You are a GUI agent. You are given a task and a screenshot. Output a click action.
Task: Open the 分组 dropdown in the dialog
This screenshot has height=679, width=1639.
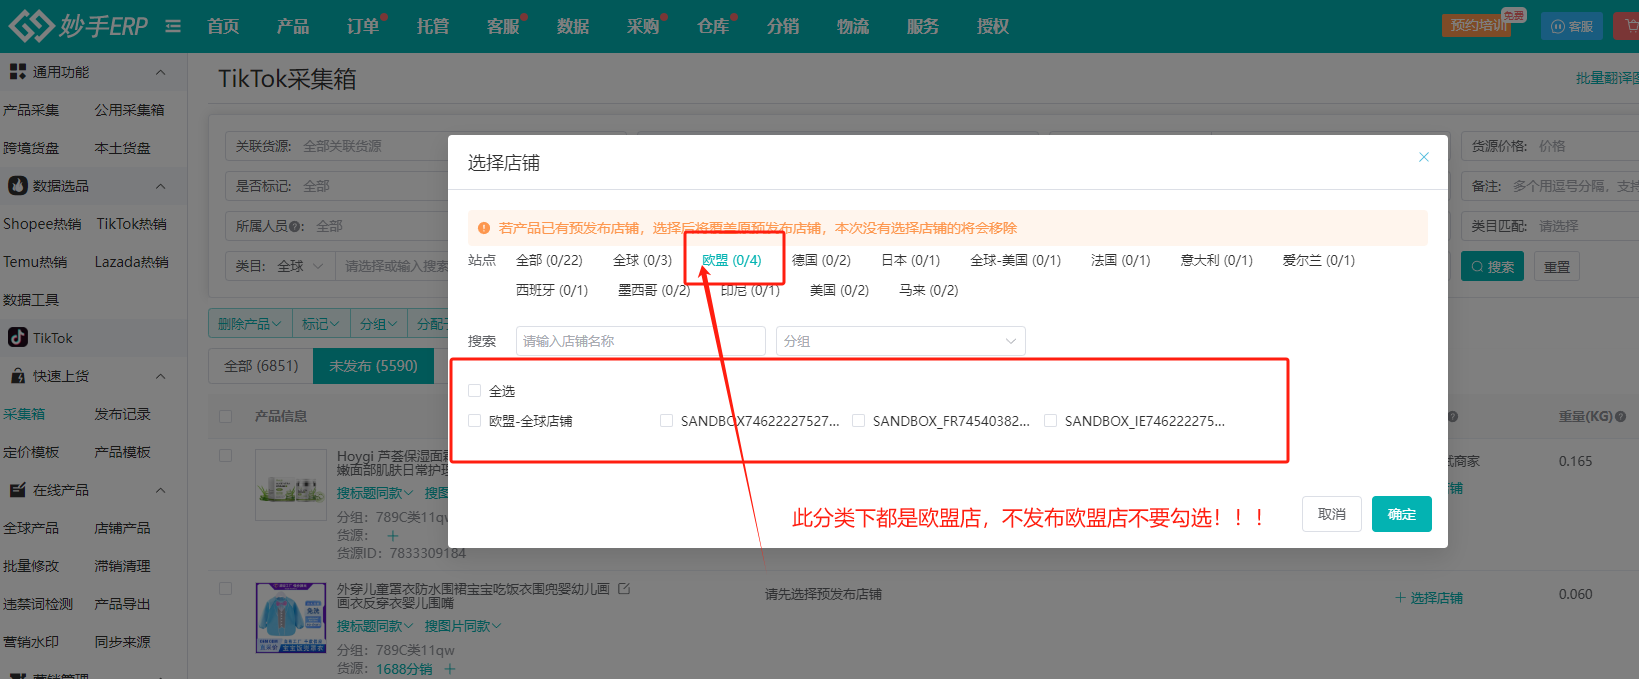point(901,341)
